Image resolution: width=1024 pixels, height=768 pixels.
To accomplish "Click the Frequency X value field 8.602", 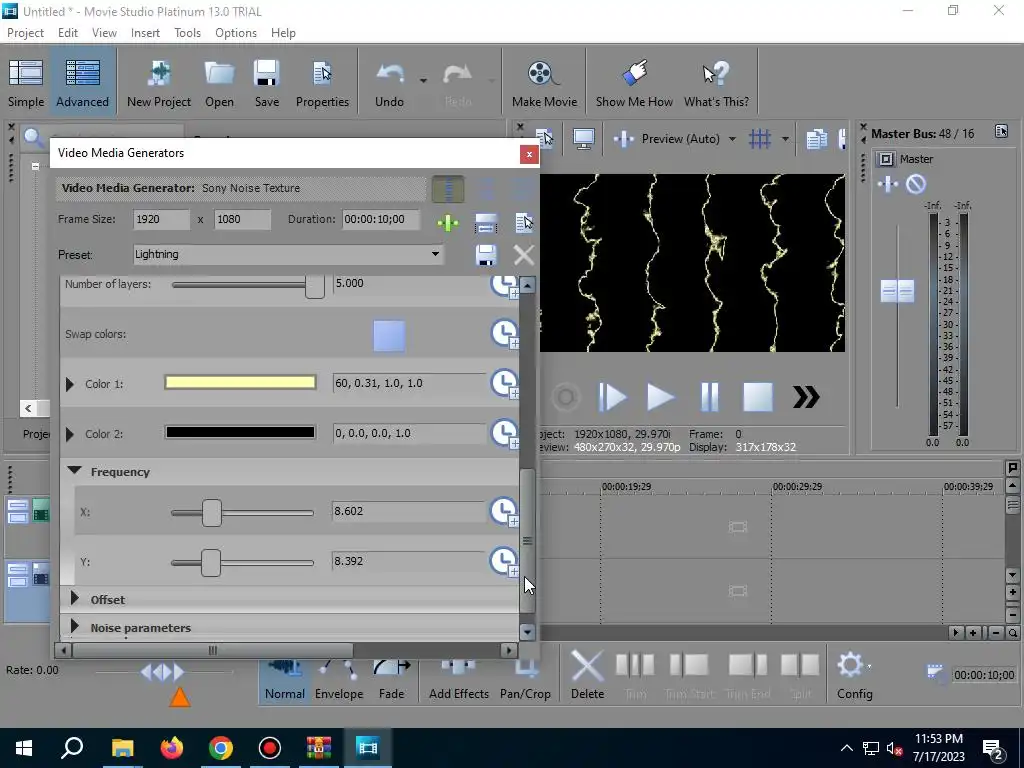I will (x=409, y=511).
